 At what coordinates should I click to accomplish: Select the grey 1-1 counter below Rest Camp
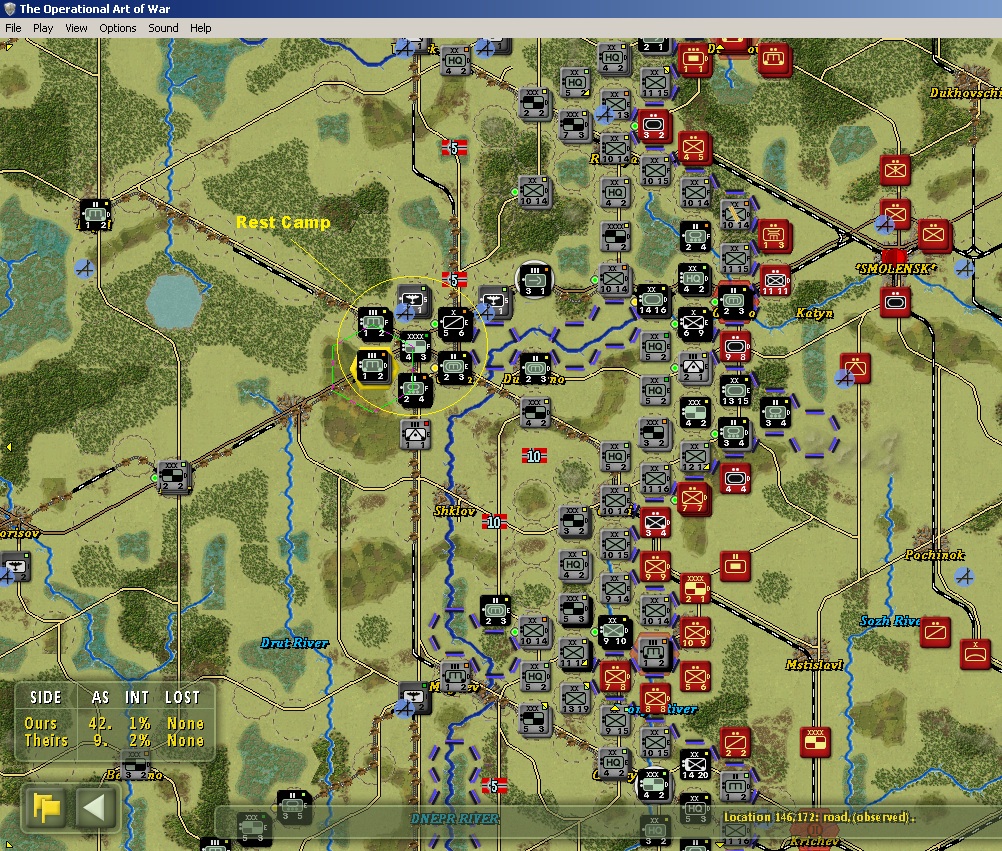[x=415, y=434]
